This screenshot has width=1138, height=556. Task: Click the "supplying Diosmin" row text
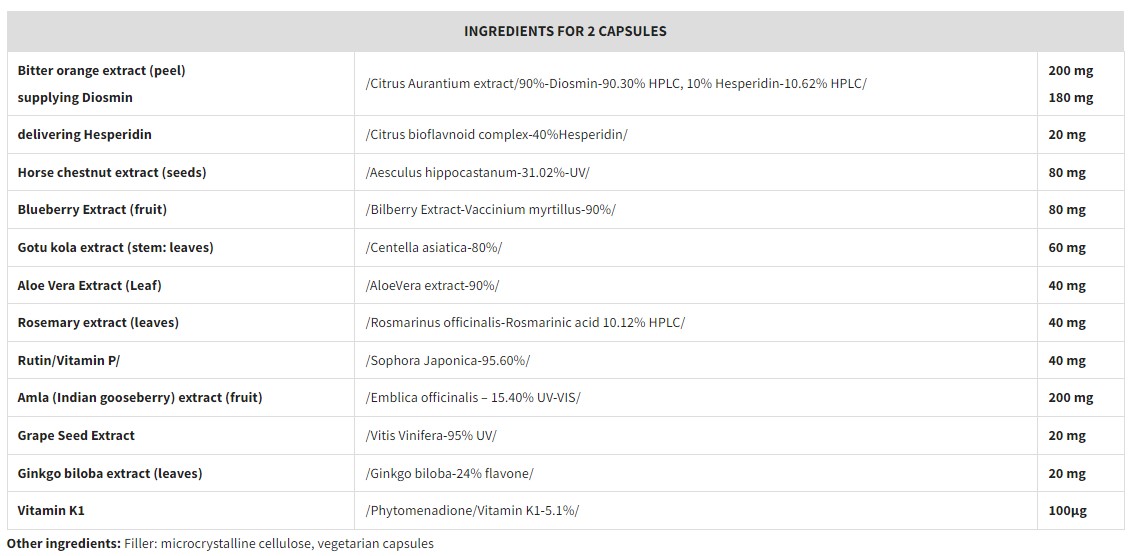[75, 98]
